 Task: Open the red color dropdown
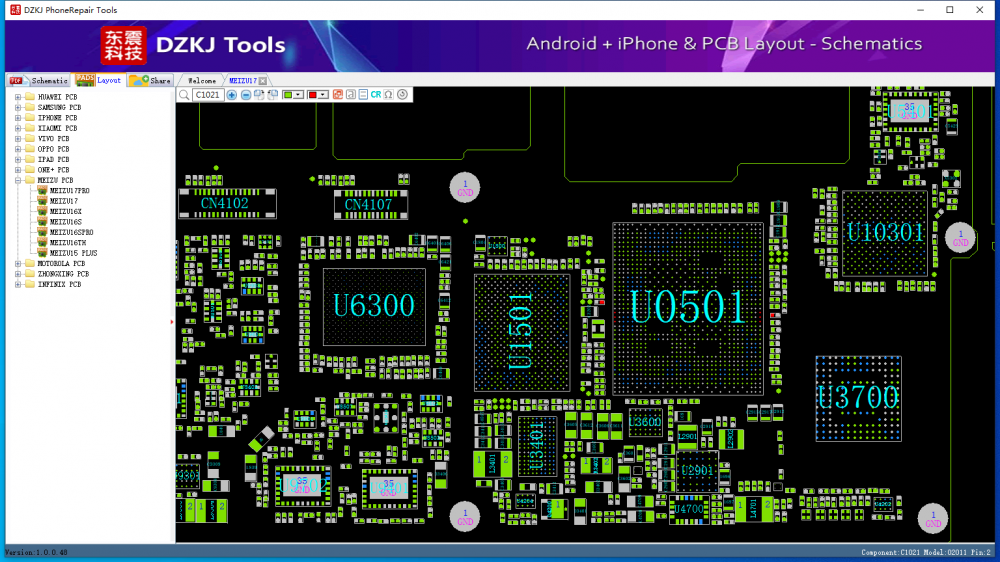[324, 94]
